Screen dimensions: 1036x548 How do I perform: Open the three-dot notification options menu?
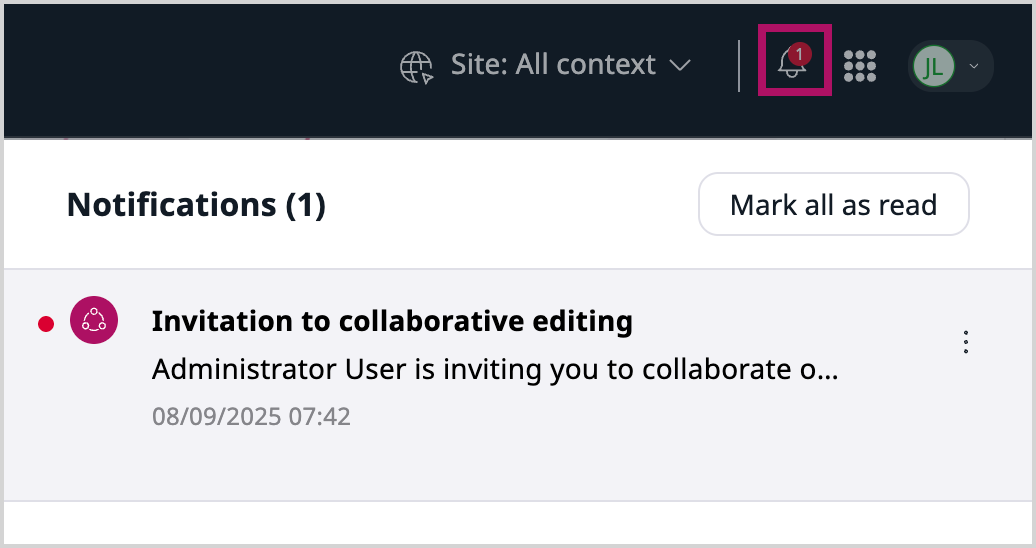[x=965, y=342]
